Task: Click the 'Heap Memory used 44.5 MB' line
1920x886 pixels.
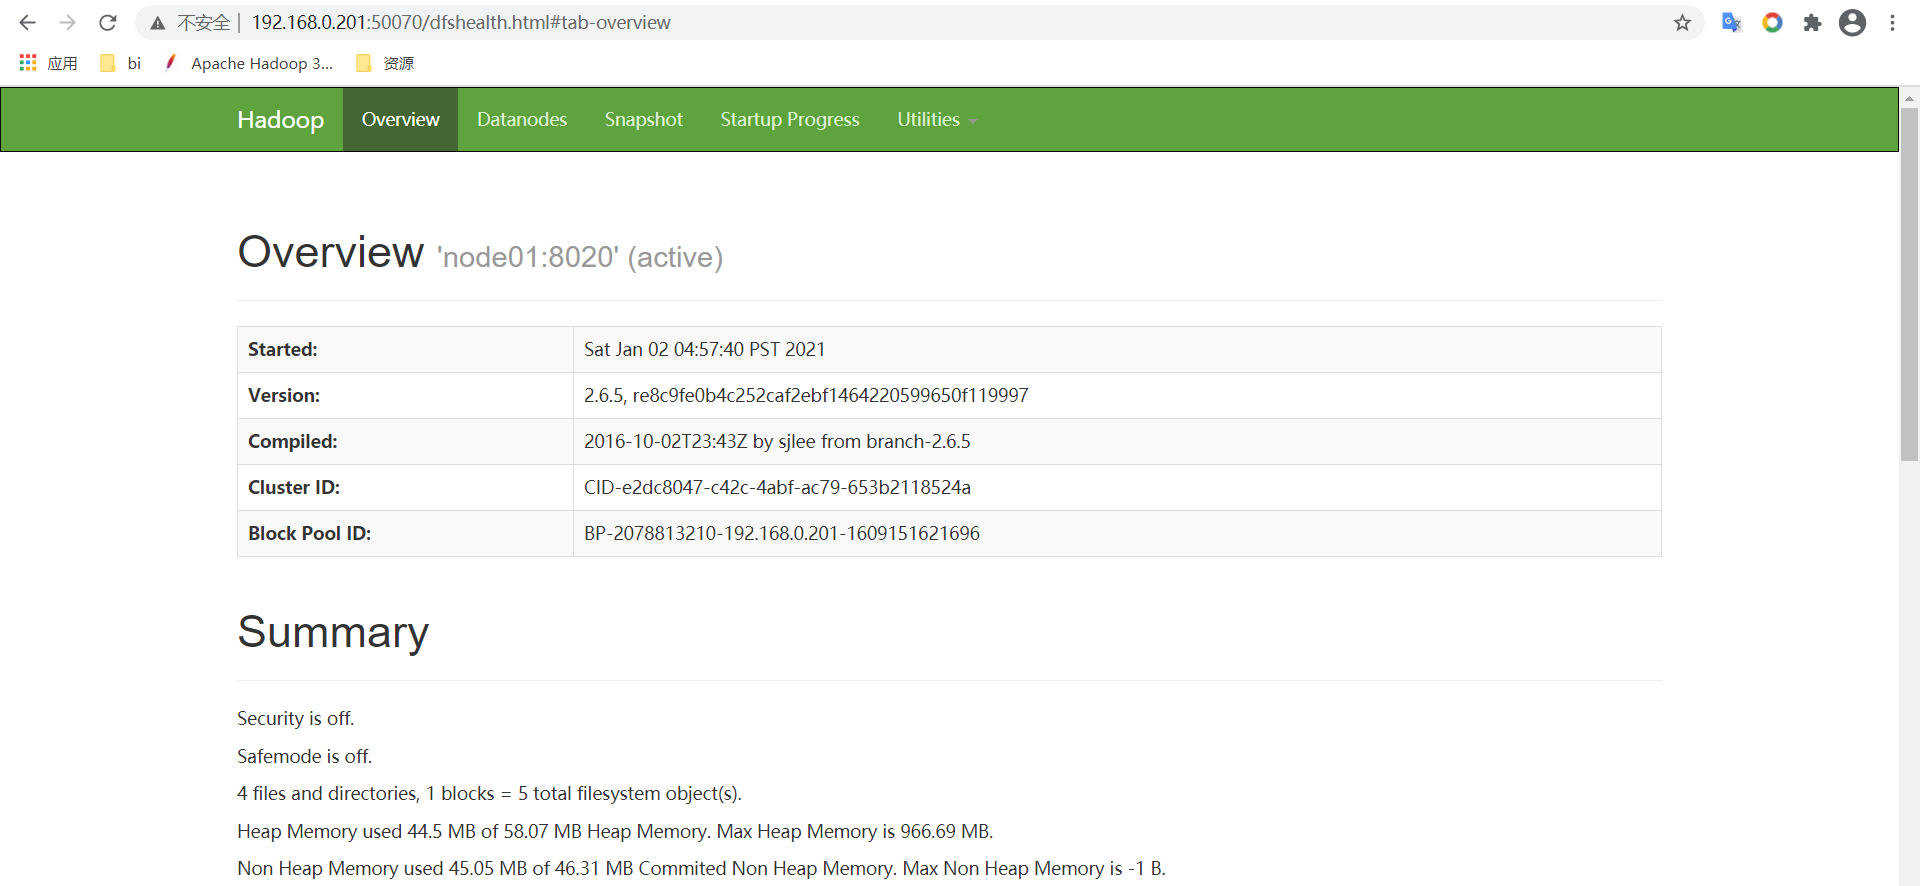Action: 615,831
